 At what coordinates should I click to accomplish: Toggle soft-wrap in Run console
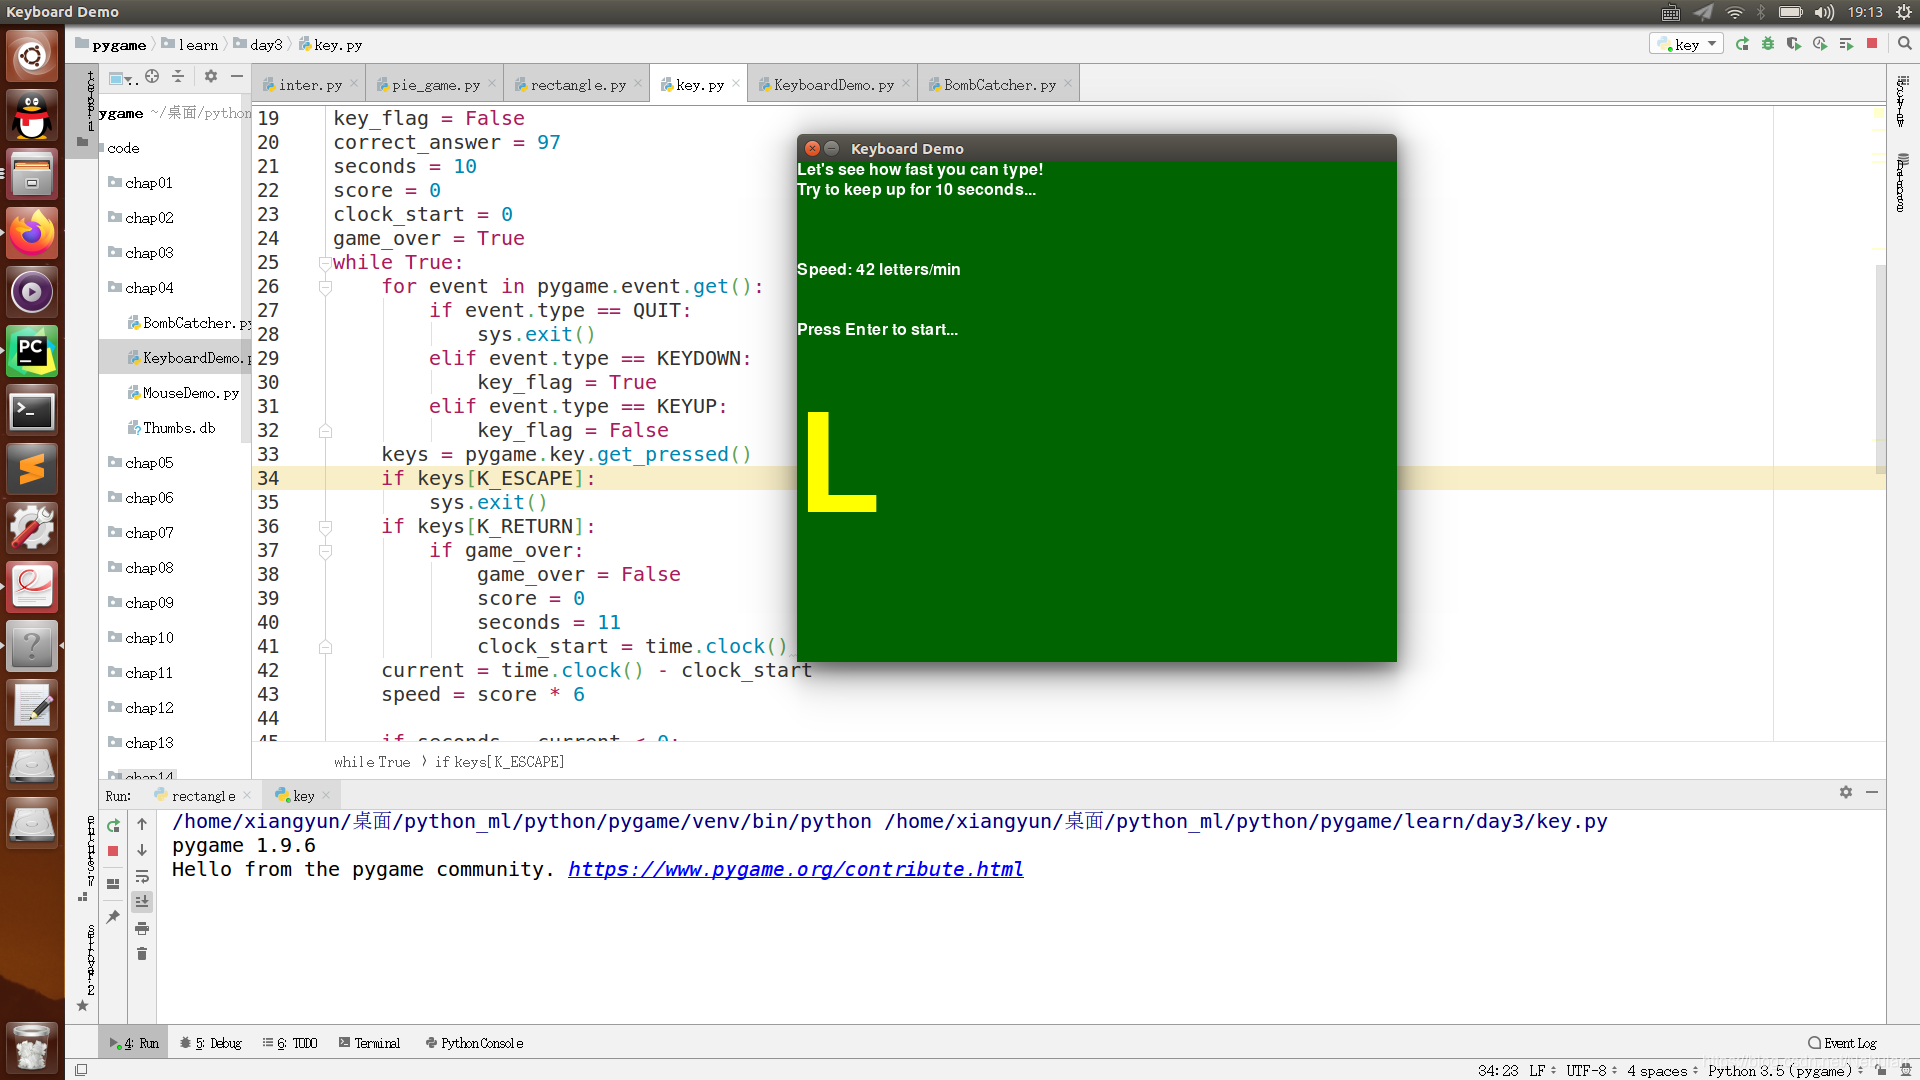(142, 876)
